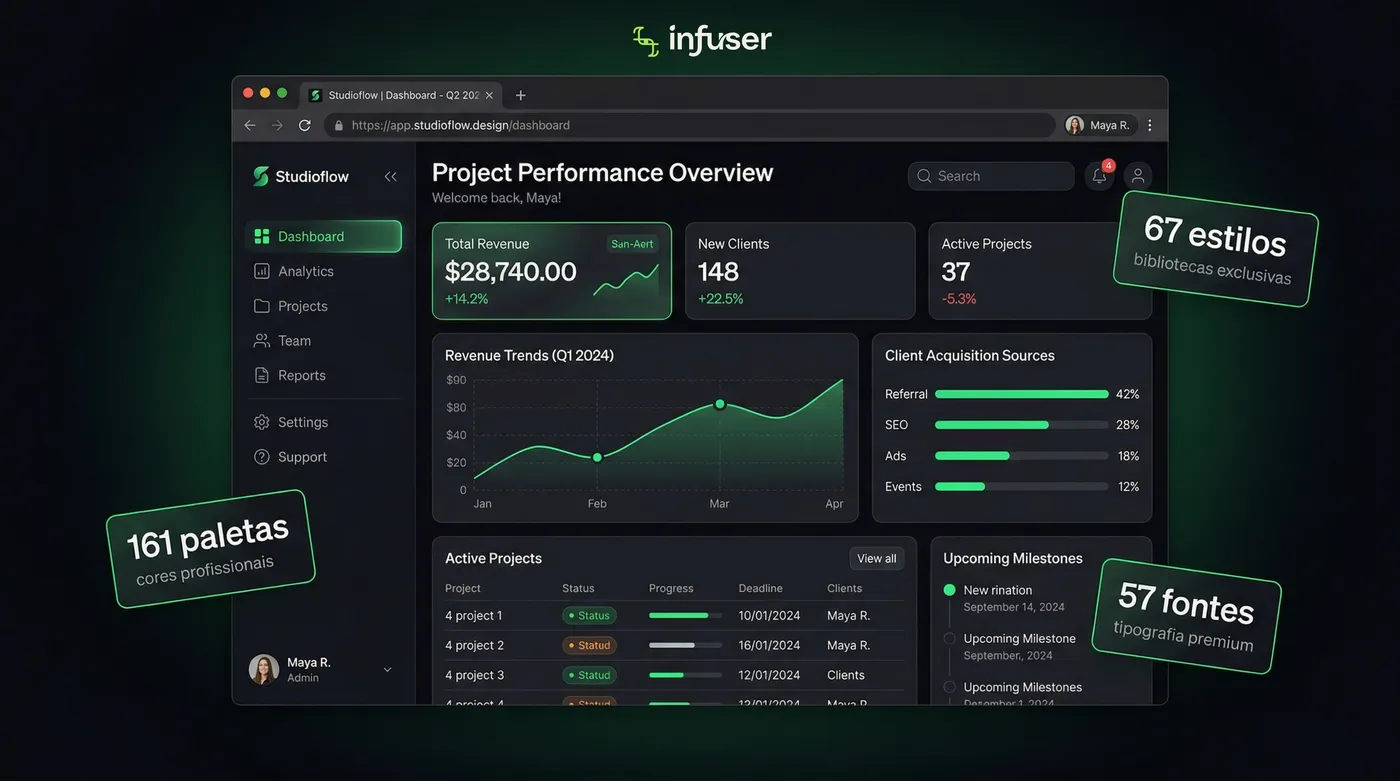
Task: Click the Progress column header
Action: coord(671,589)
